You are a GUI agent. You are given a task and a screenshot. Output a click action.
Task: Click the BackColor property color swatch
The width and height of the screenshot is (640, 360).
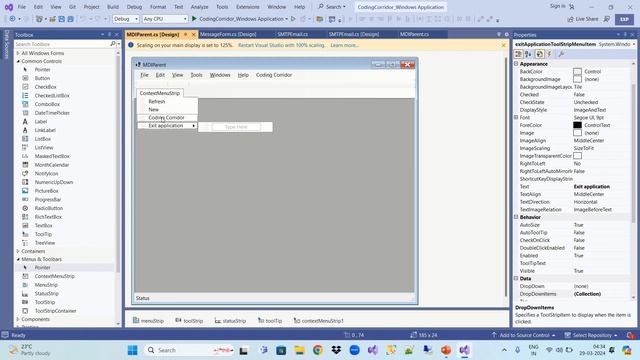point(577,71)
